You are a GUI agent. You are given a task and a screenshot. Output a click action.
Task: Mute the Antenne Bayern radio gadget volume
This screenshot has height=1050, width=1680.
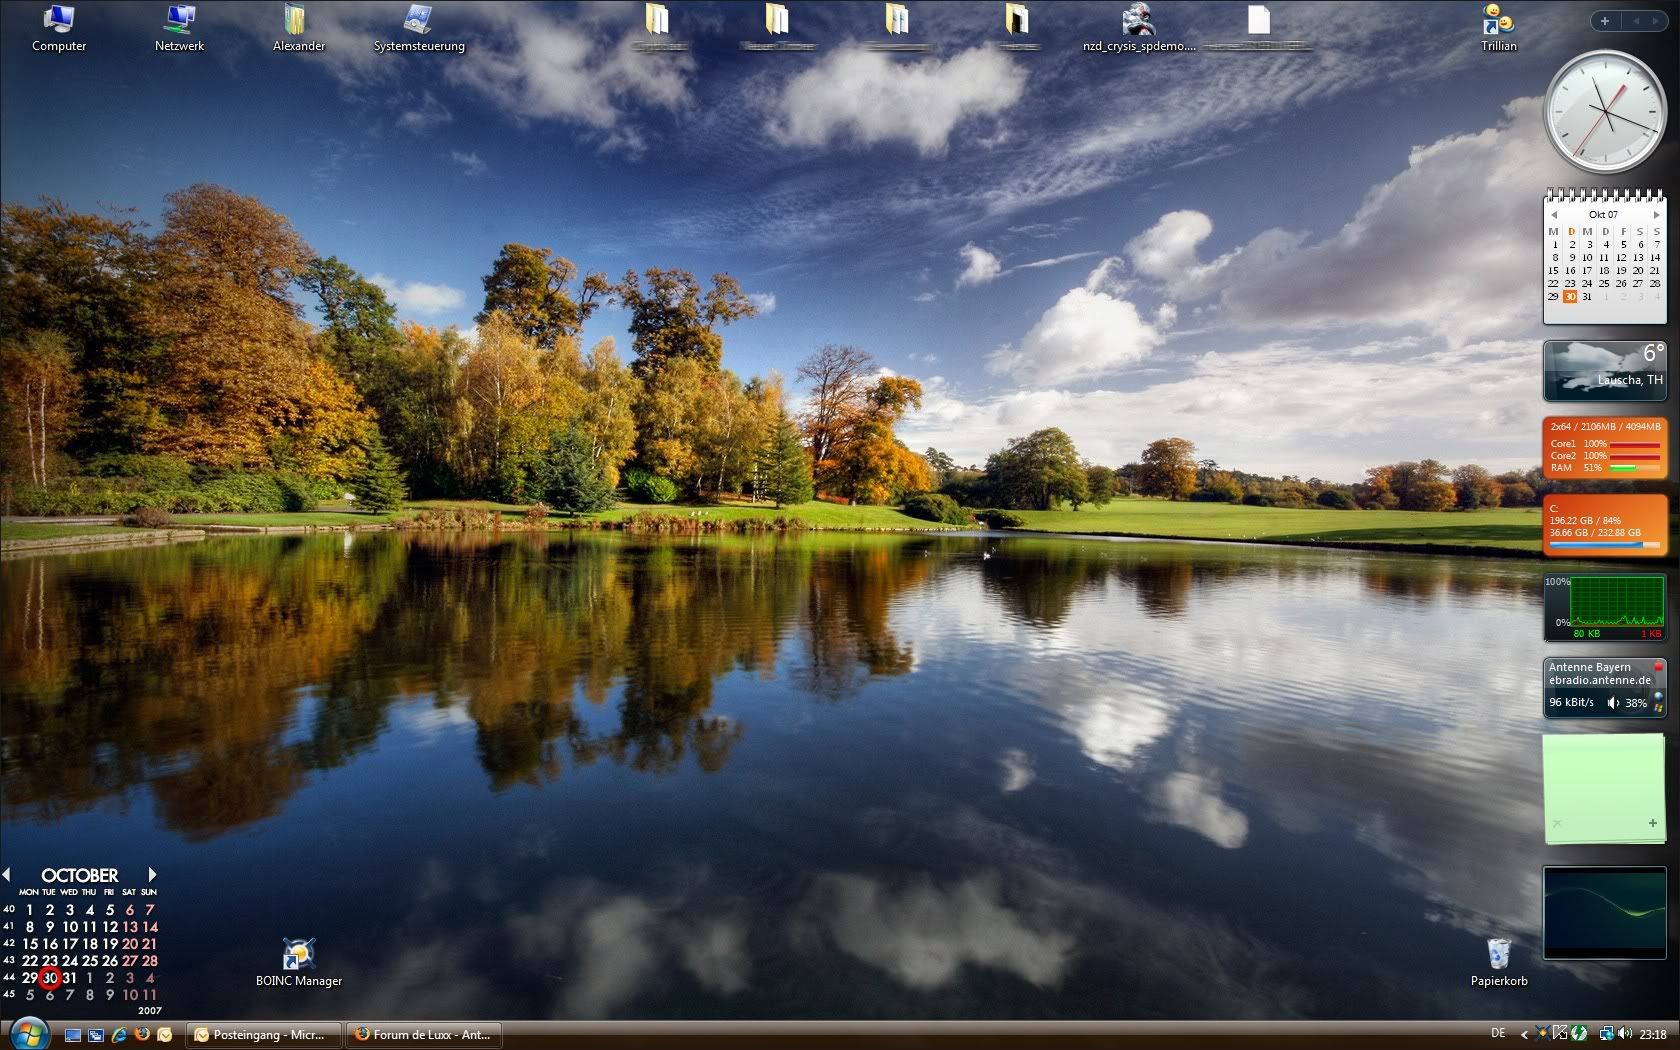click(x=1613, y=703)
